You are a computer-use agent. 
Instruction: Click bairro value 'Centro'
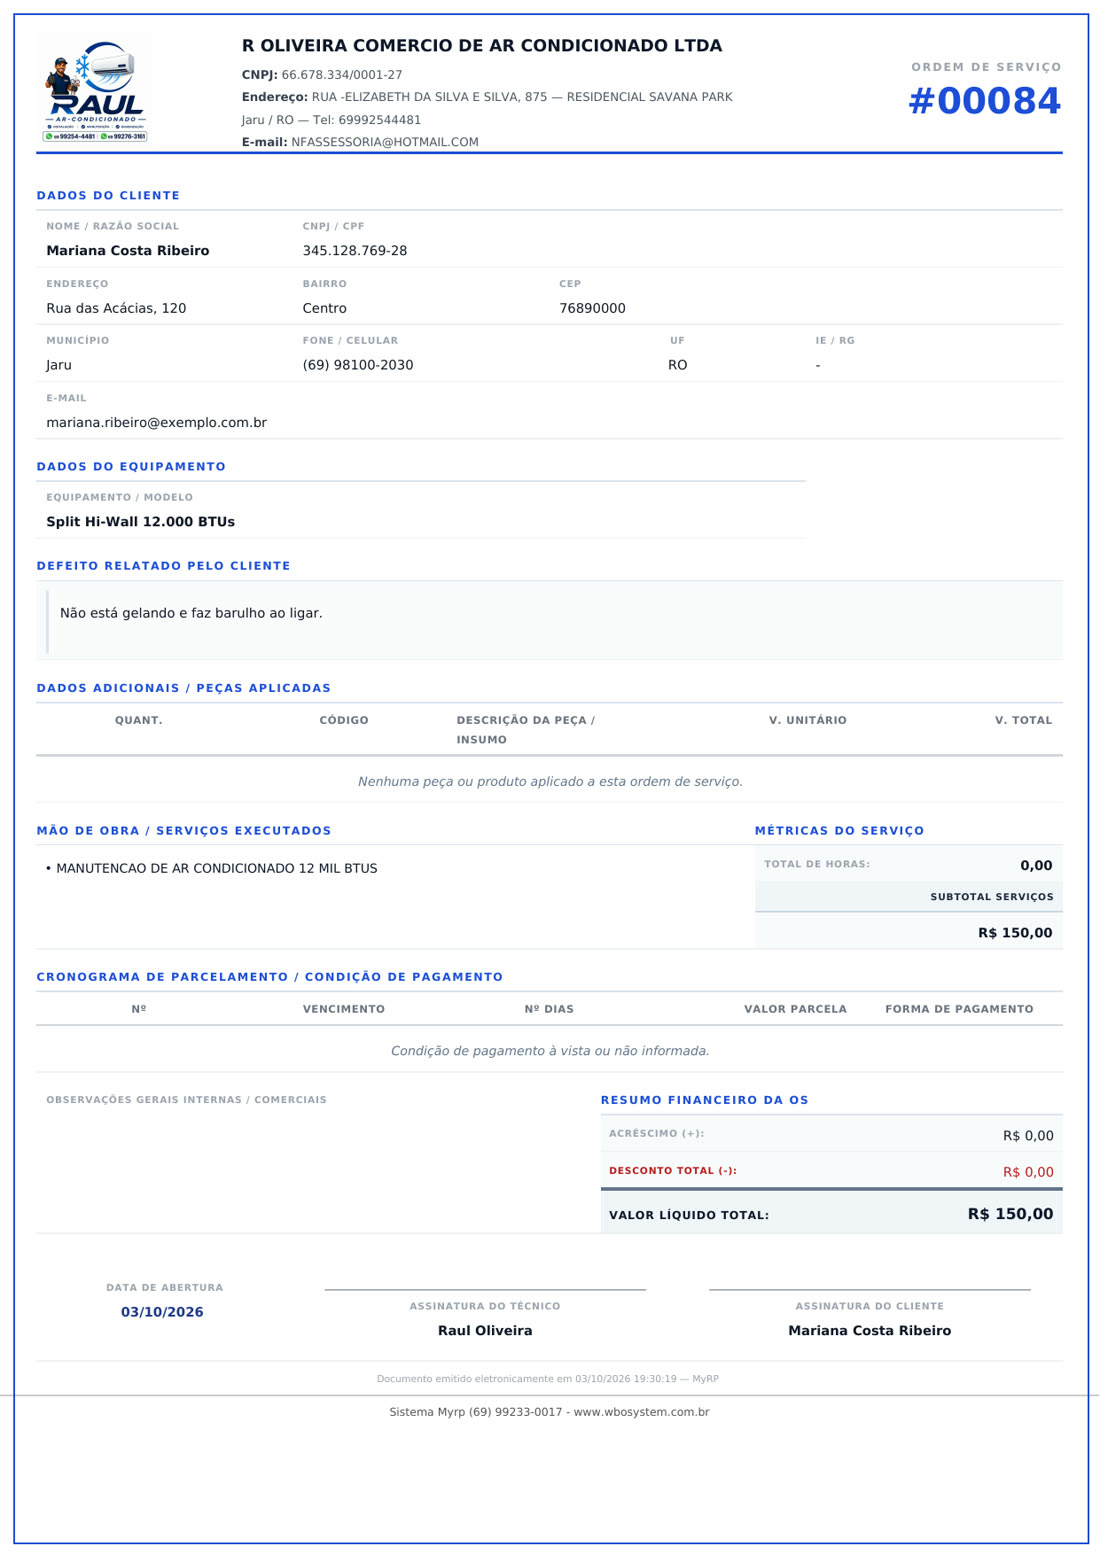(325, 308)
